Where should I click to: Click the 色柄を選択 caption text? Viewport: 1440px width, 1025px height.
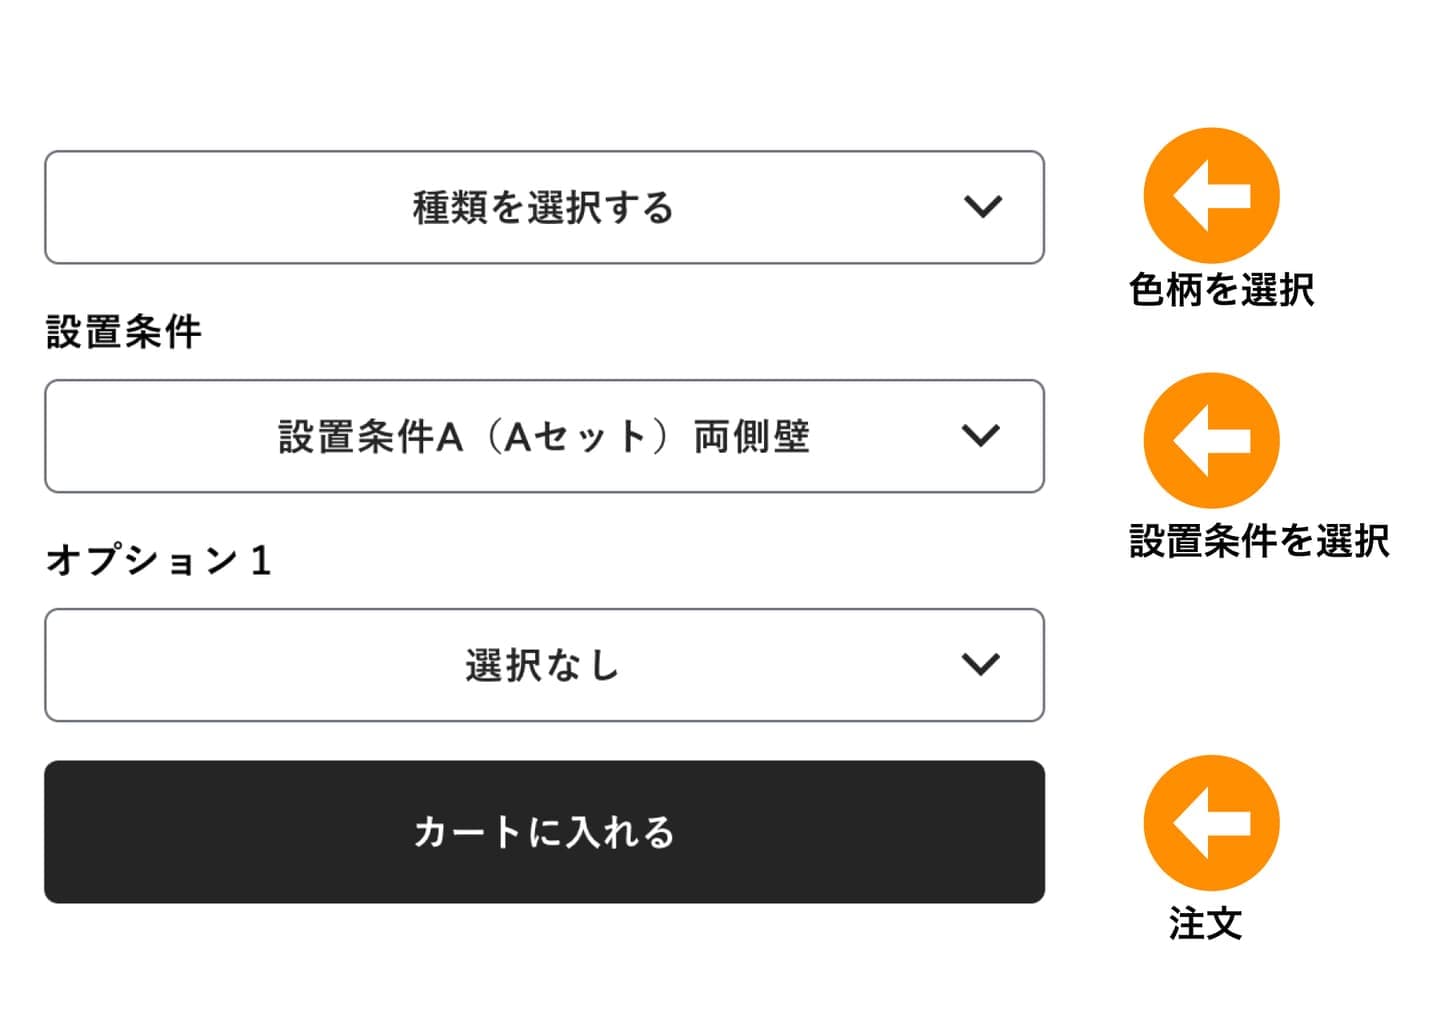point(1221,290)
